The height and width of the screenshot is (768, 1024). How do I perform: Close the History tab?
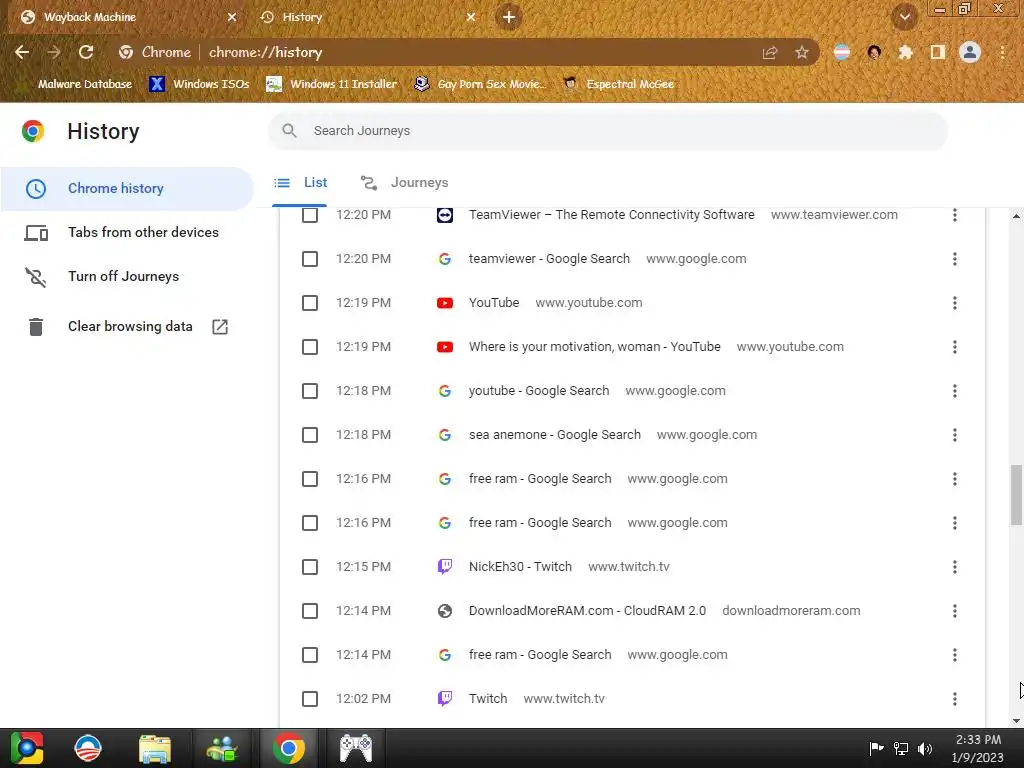point(471,17)
